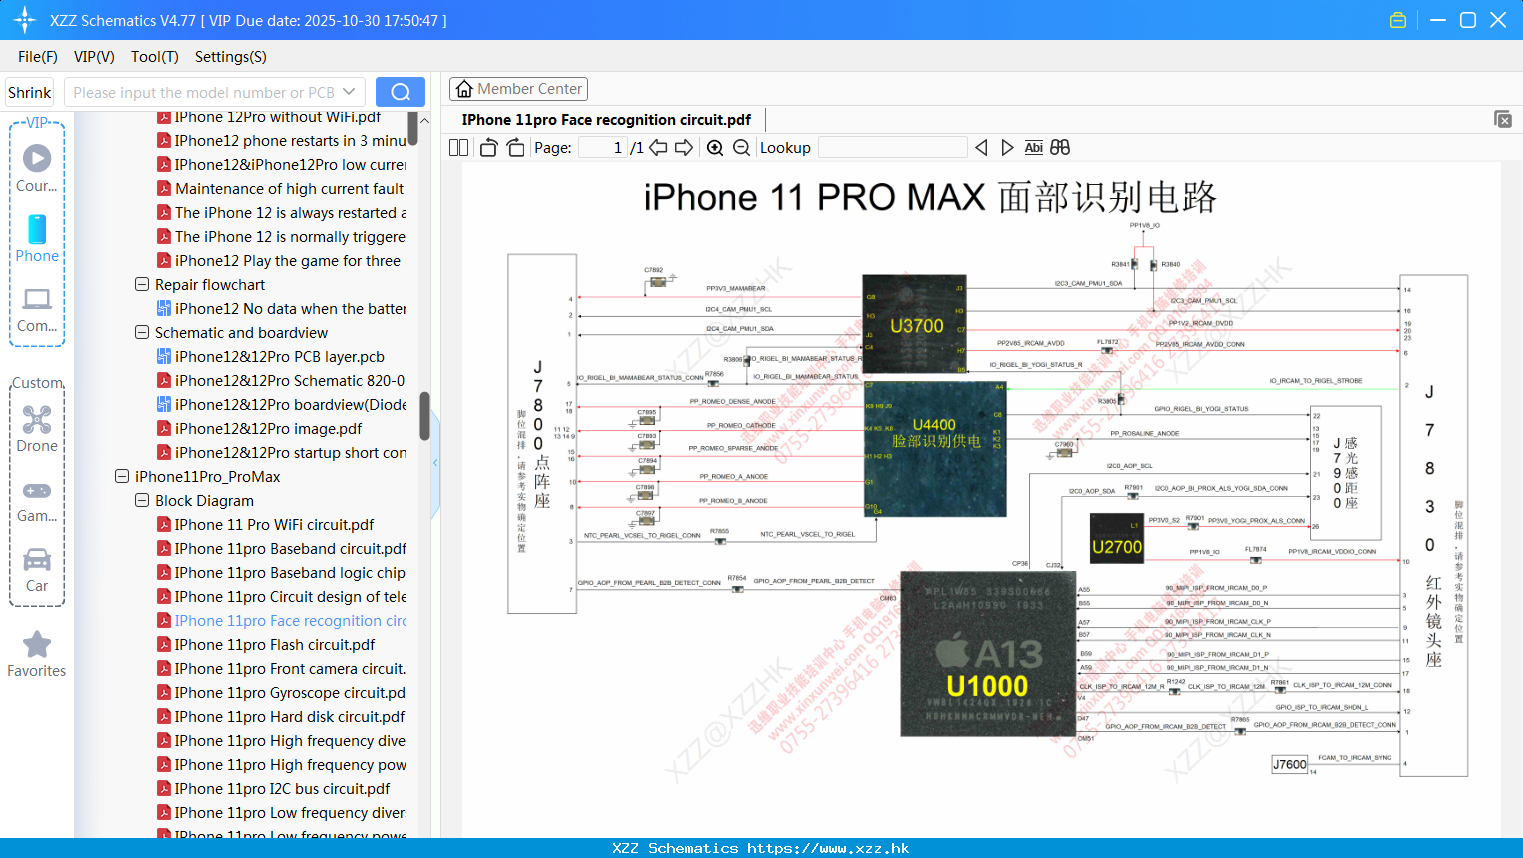1523x858 pixels.
Task: Open iPhone12&12Pro image.pdf
Action: pos(269,429)
